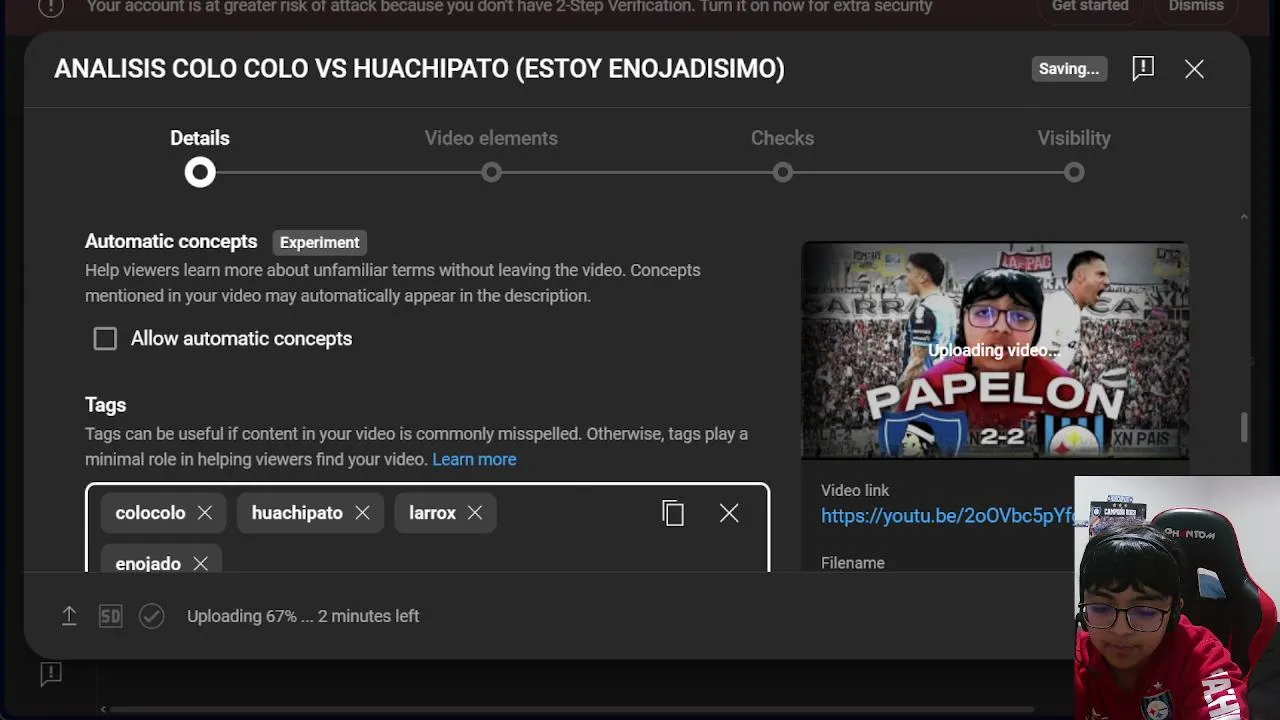
Task: Go to the Details step
Action: pyautogui.click(x=200, y=138)
